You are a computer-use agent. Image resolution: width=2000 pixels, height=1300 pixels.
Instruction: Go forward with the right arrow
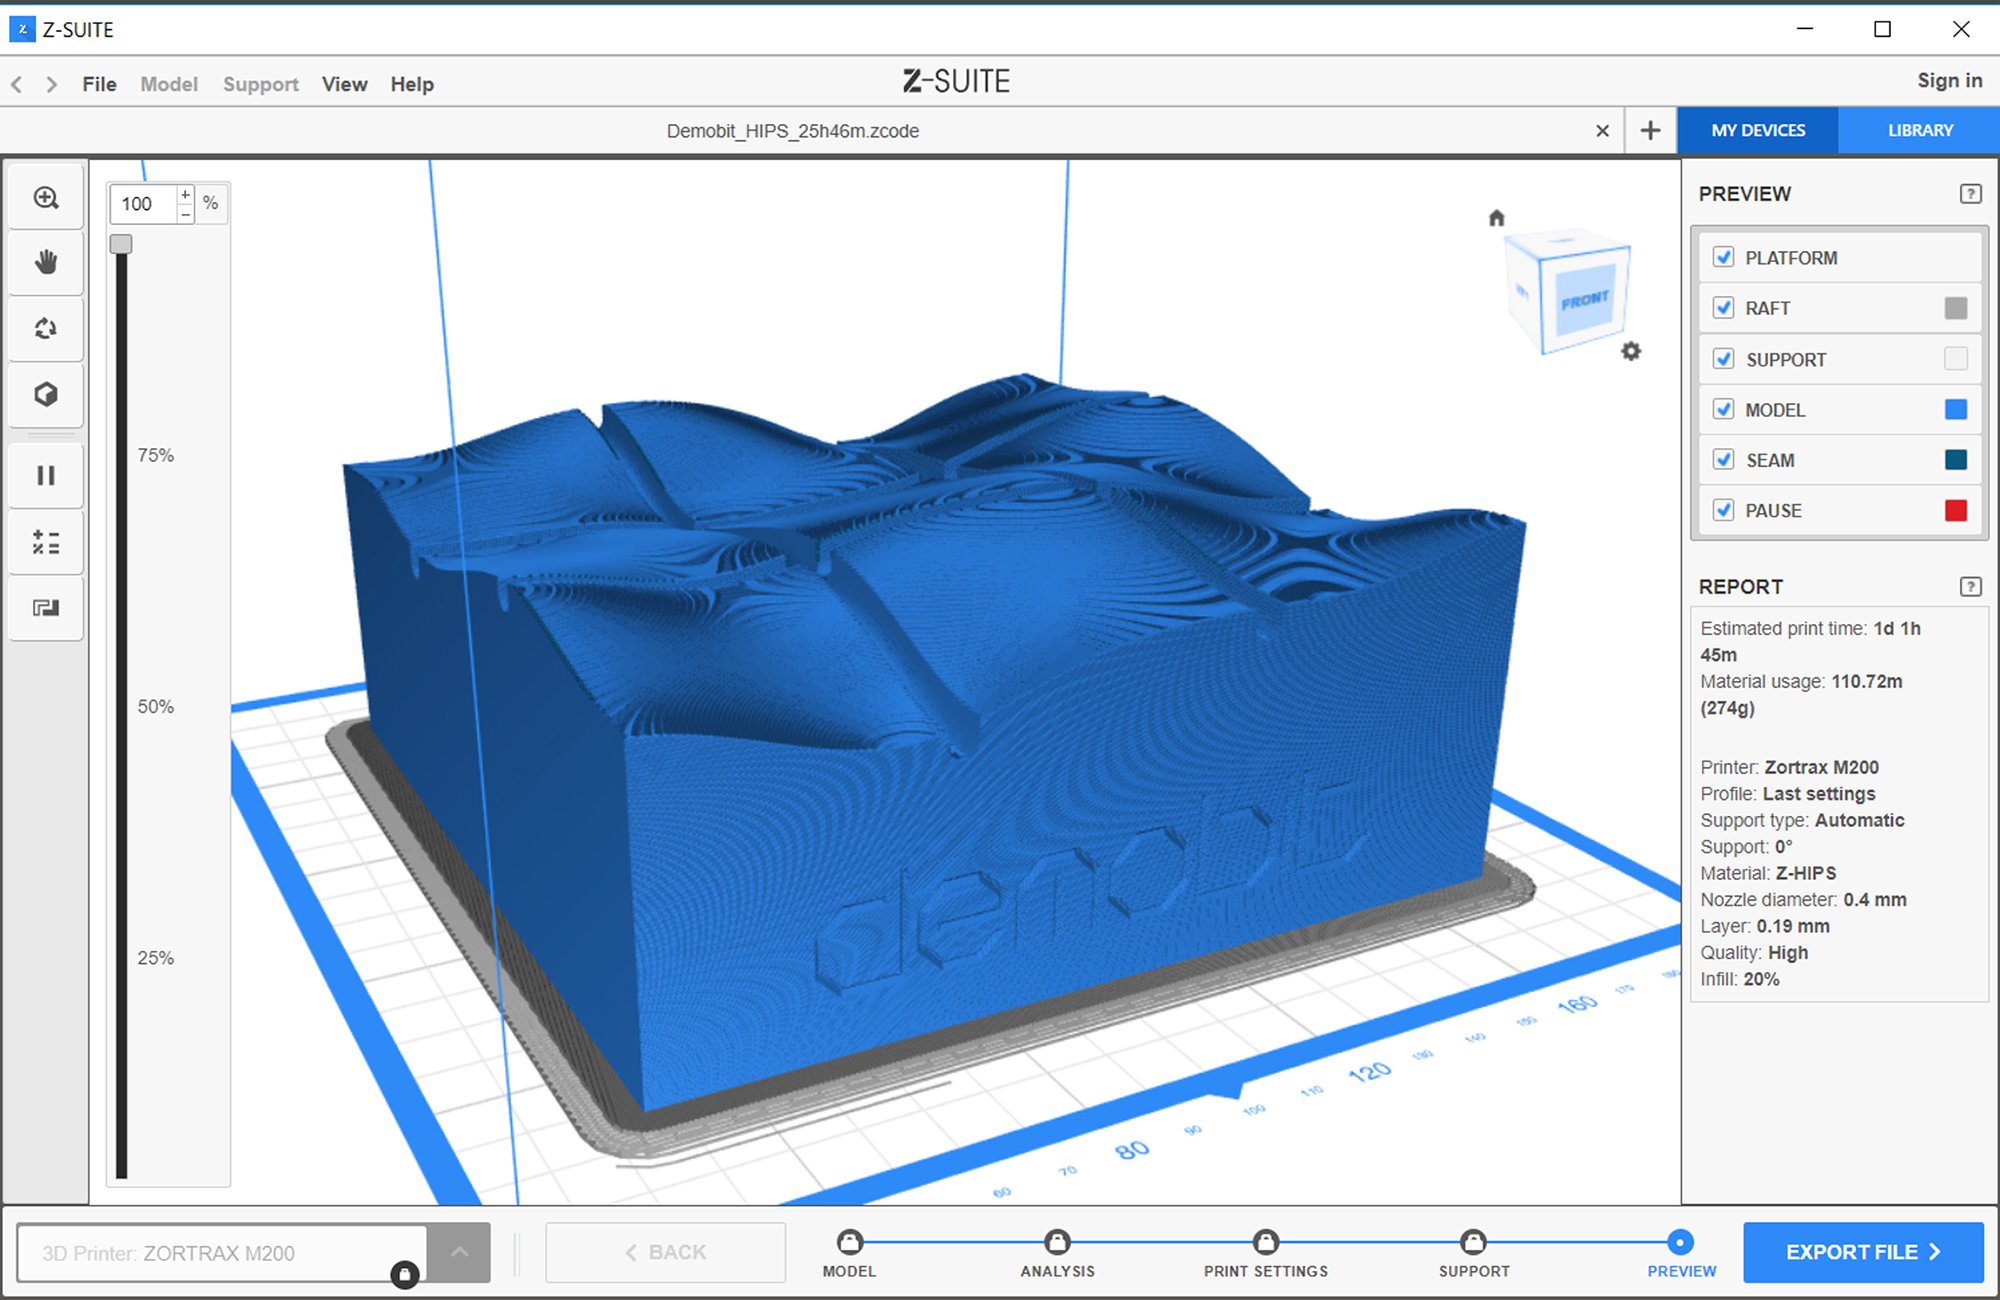pyautogui.click(x=51, y=85)
